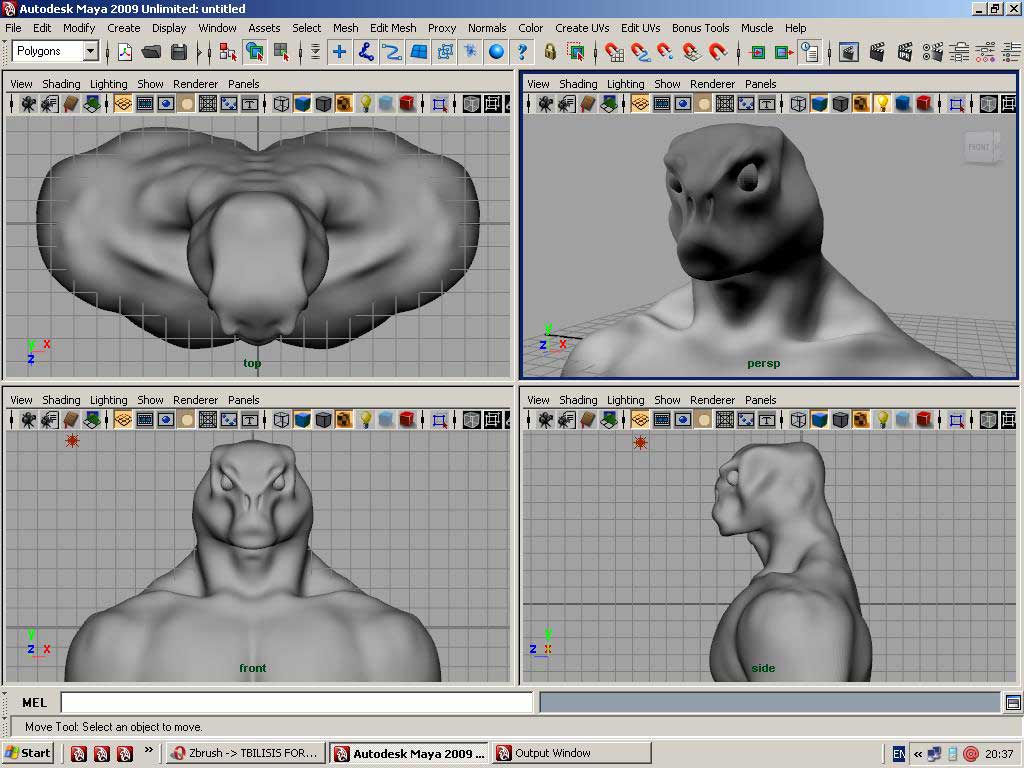Toggle construction history icon on toolbar
Viewport: 1024px width, 768px height.
809,51
